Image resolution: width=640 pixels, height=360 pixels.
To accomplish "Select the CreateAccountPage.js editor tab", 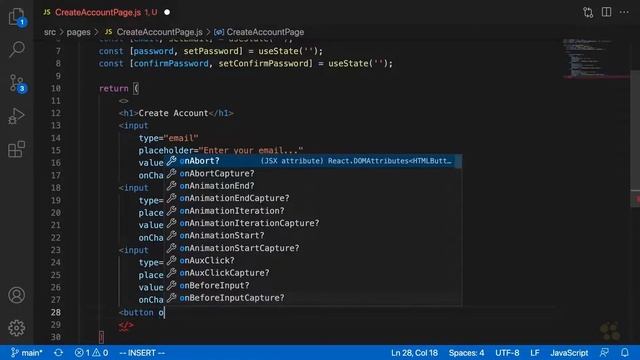I will tap(101, 12).
